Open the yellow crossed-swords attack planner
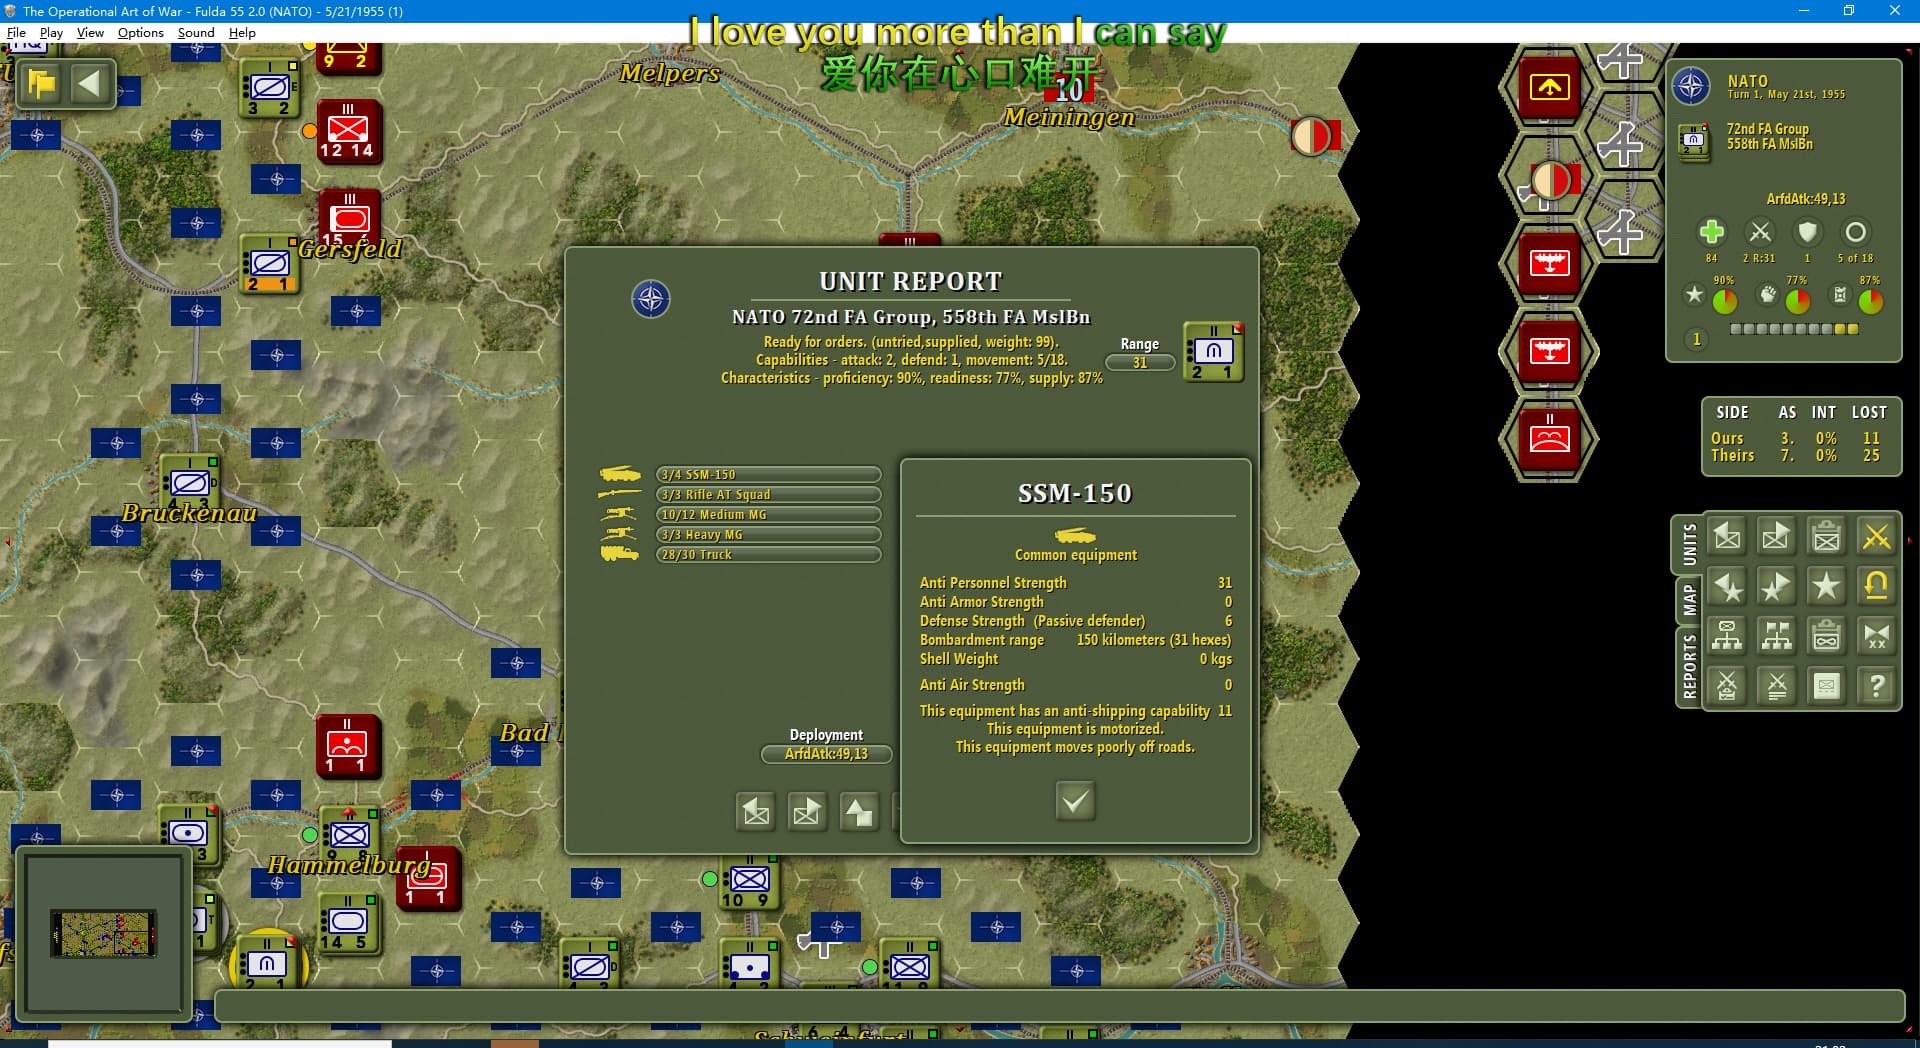Viewport: 1920px width, 1048px height. click(1876, 537)
